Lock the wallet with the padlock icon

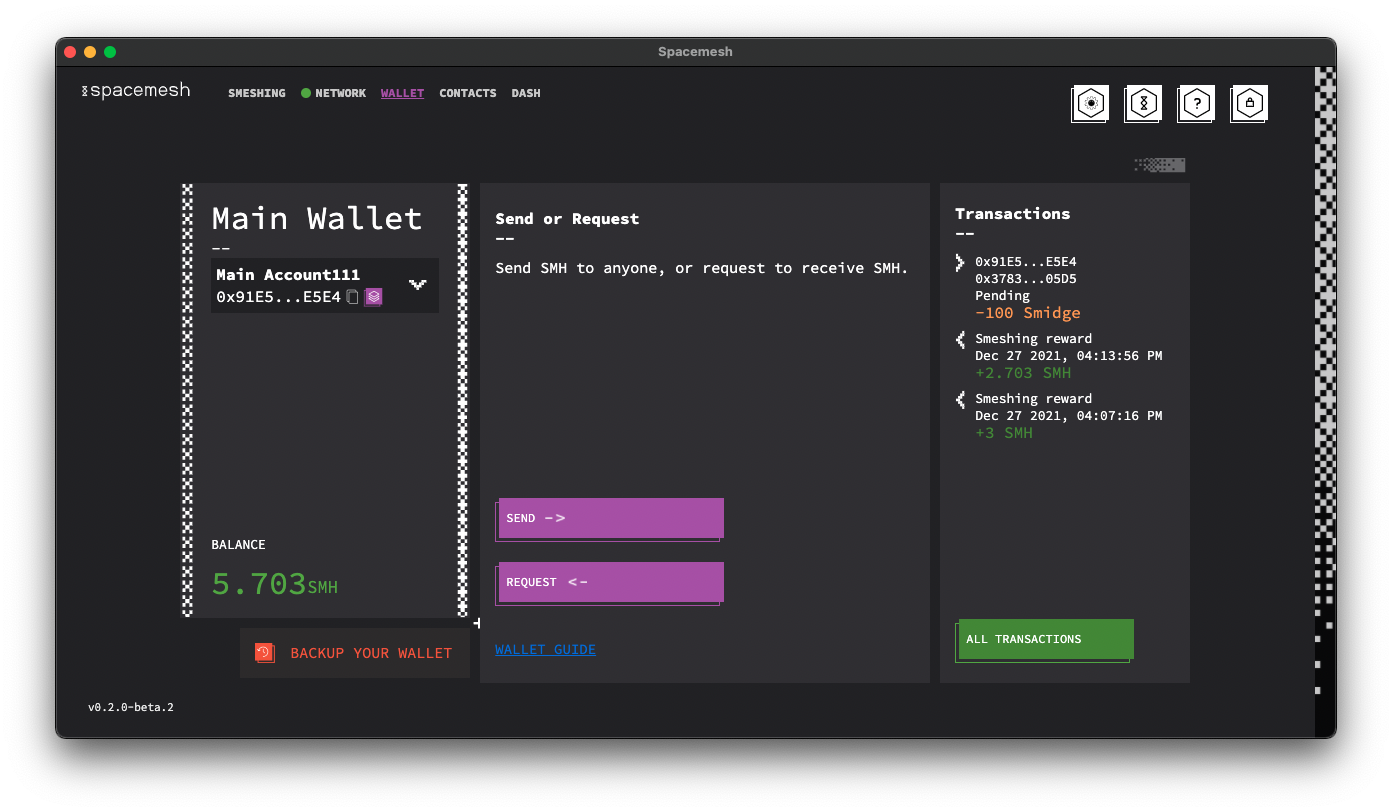pyautogui.click(x=1249, y=102)
